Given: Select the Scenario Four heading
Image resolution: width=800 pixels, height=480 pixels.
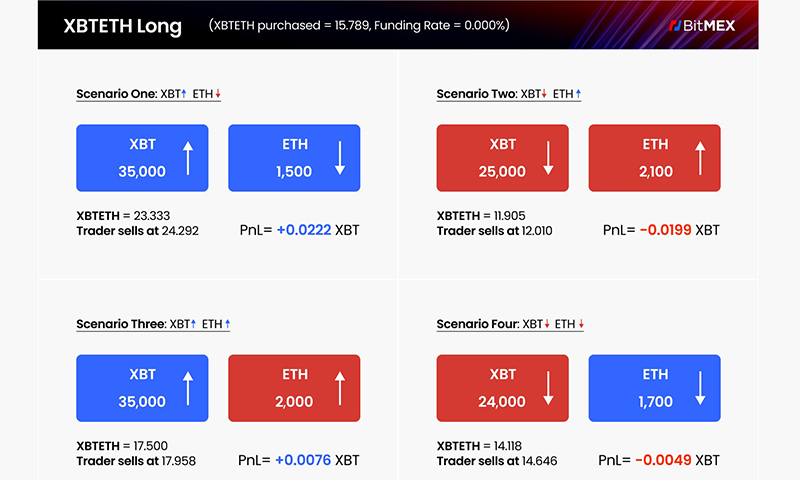Looking at the screenshot, I should click(510, 324).
